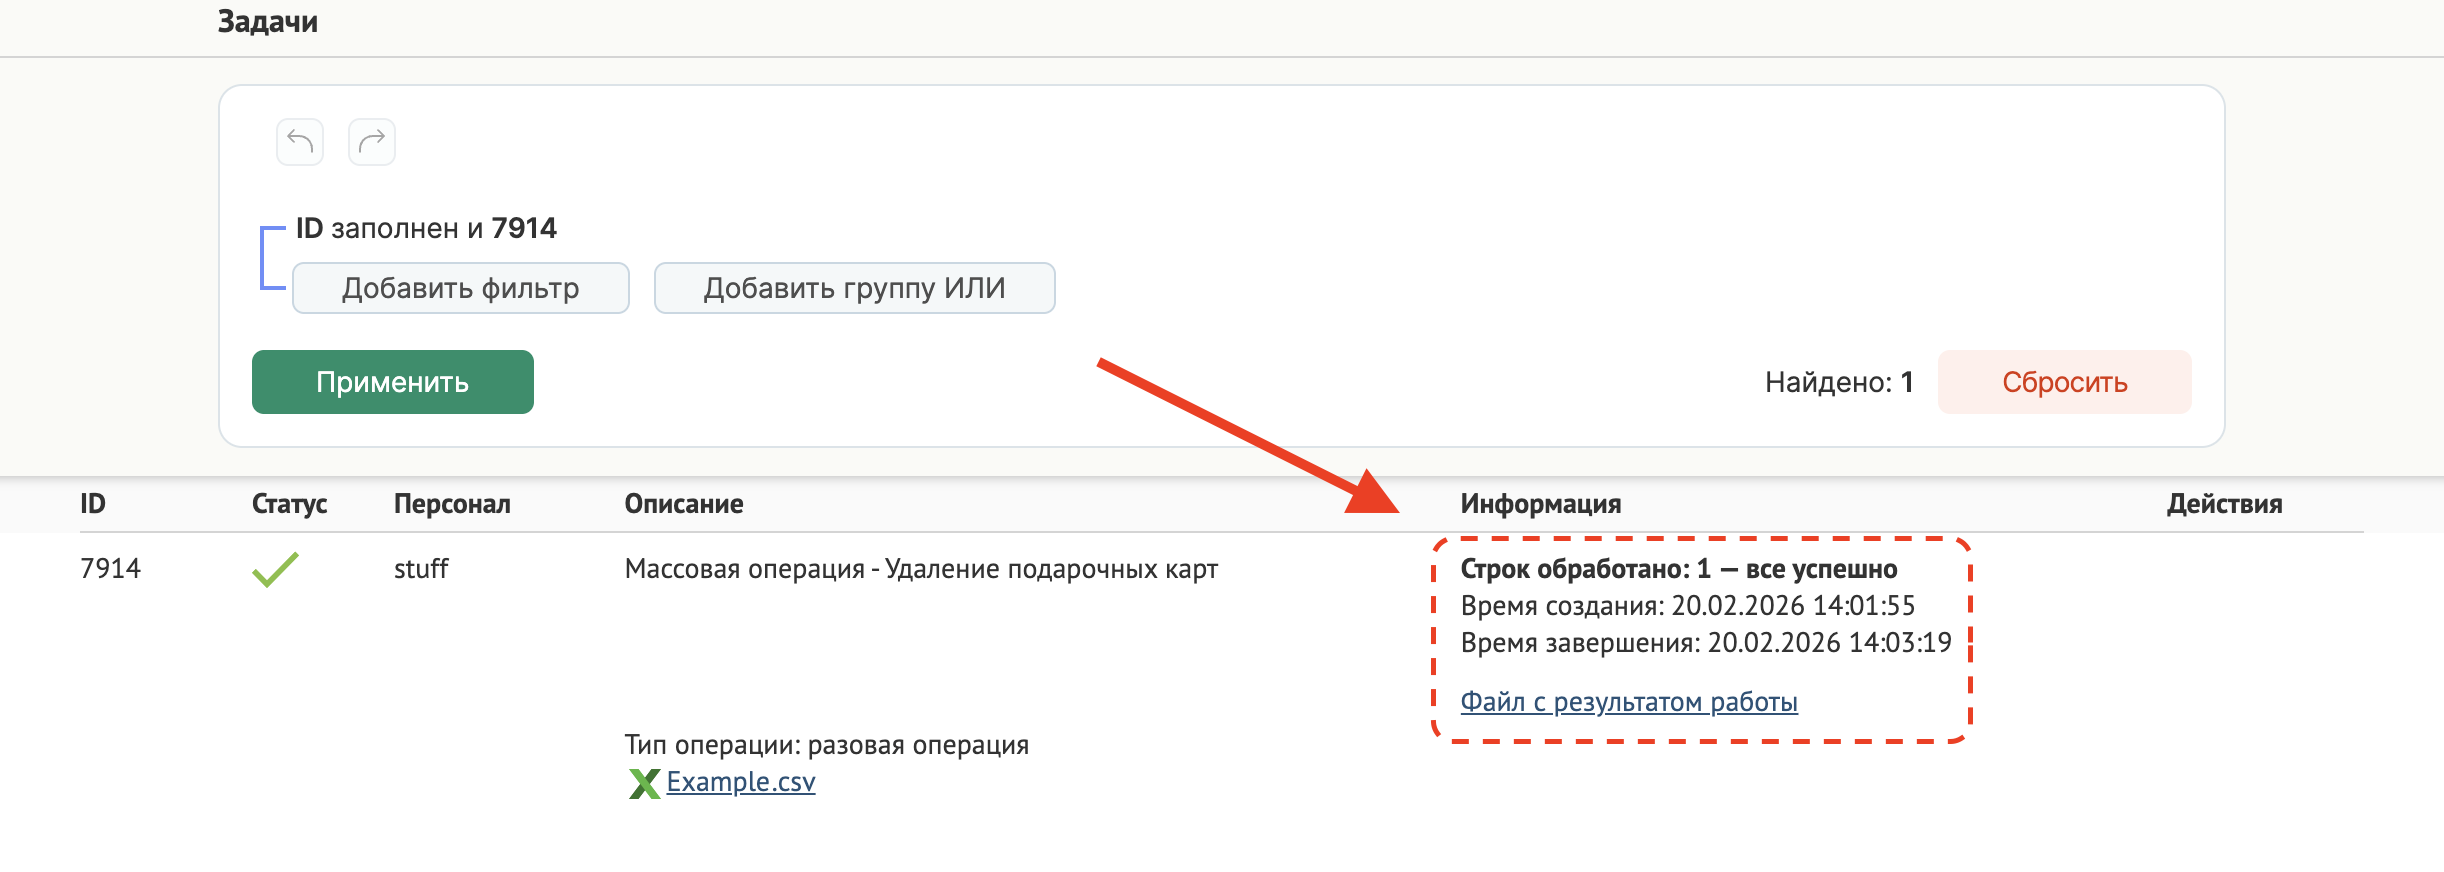Click the undo arrow icon
Viewport: 2444px width, 872px height.
pos(300,141)
